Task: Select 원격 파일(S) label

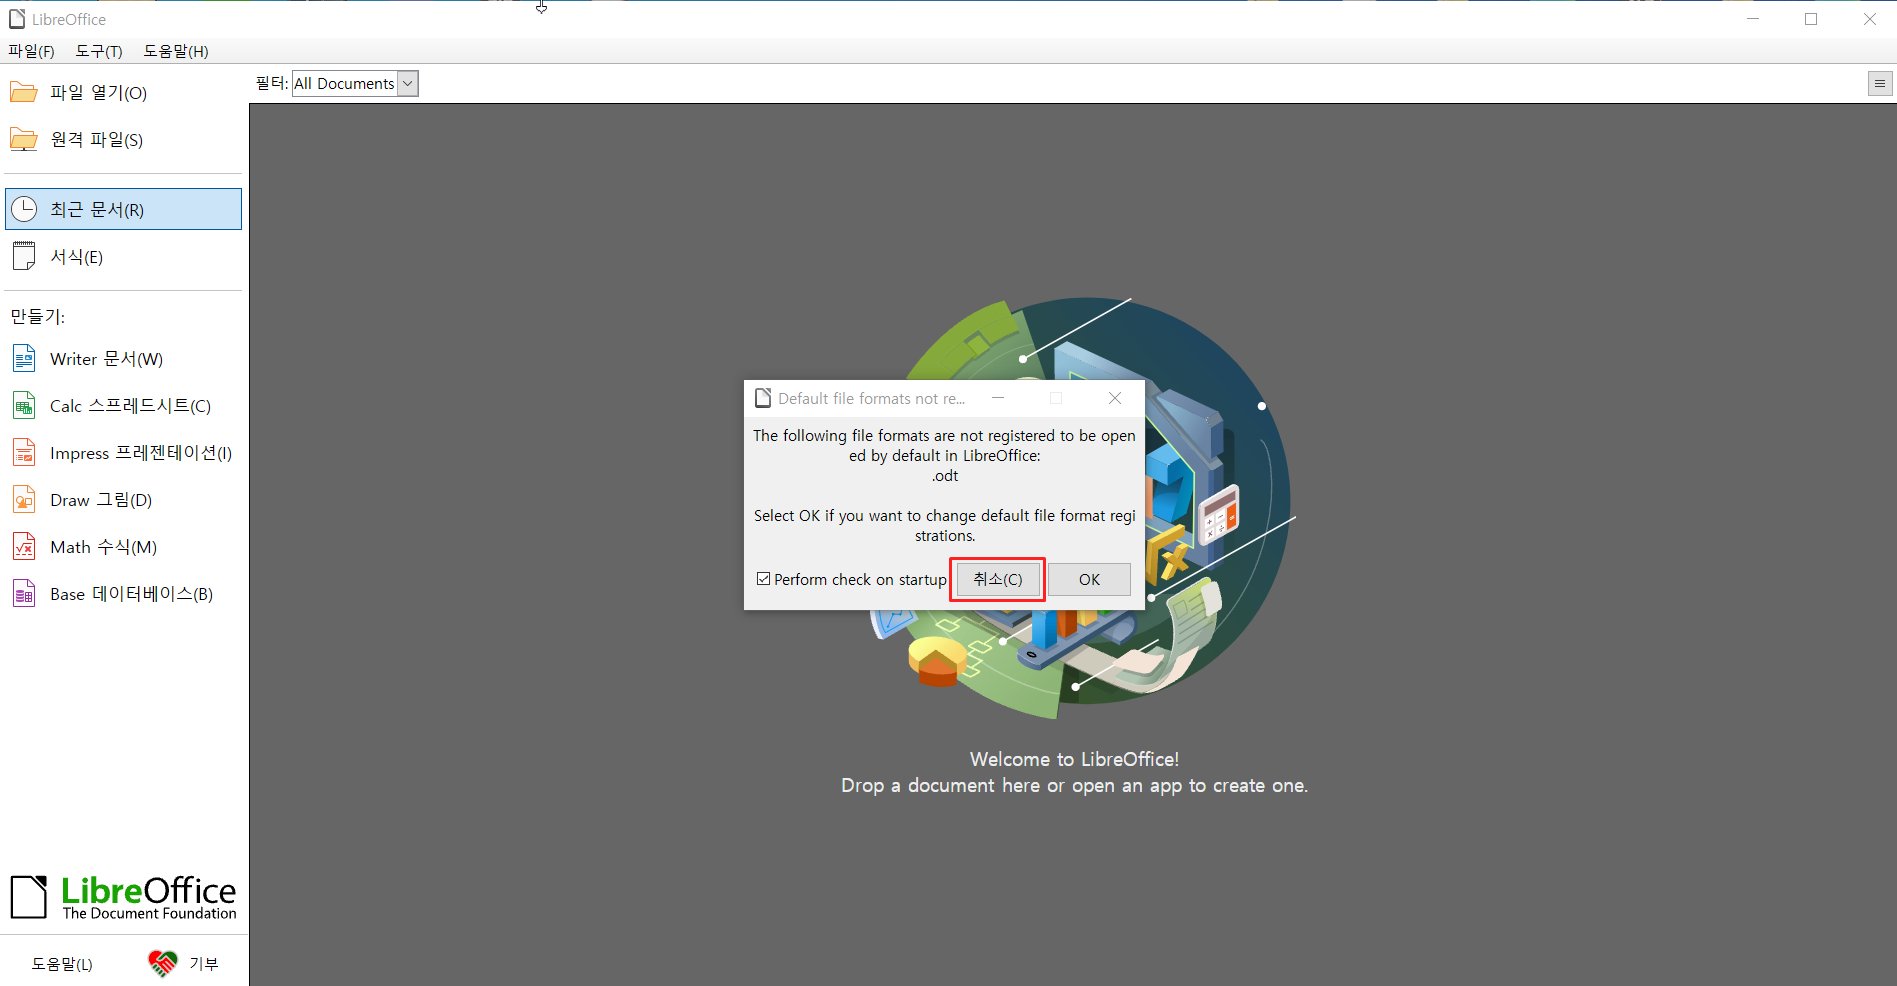Action: [x=97, y=139]
